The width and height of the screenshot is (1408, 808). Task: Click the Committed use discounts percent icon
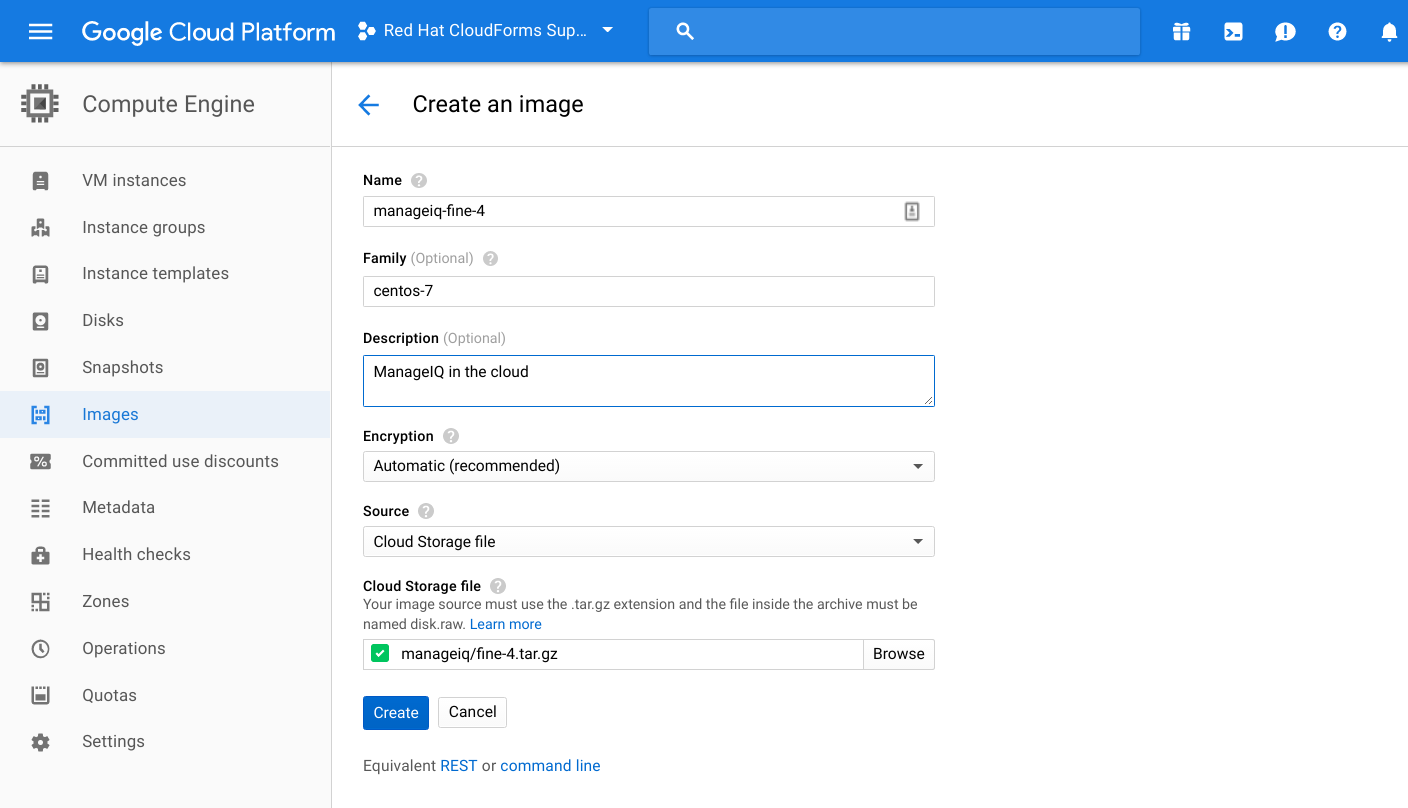(40, 462)
